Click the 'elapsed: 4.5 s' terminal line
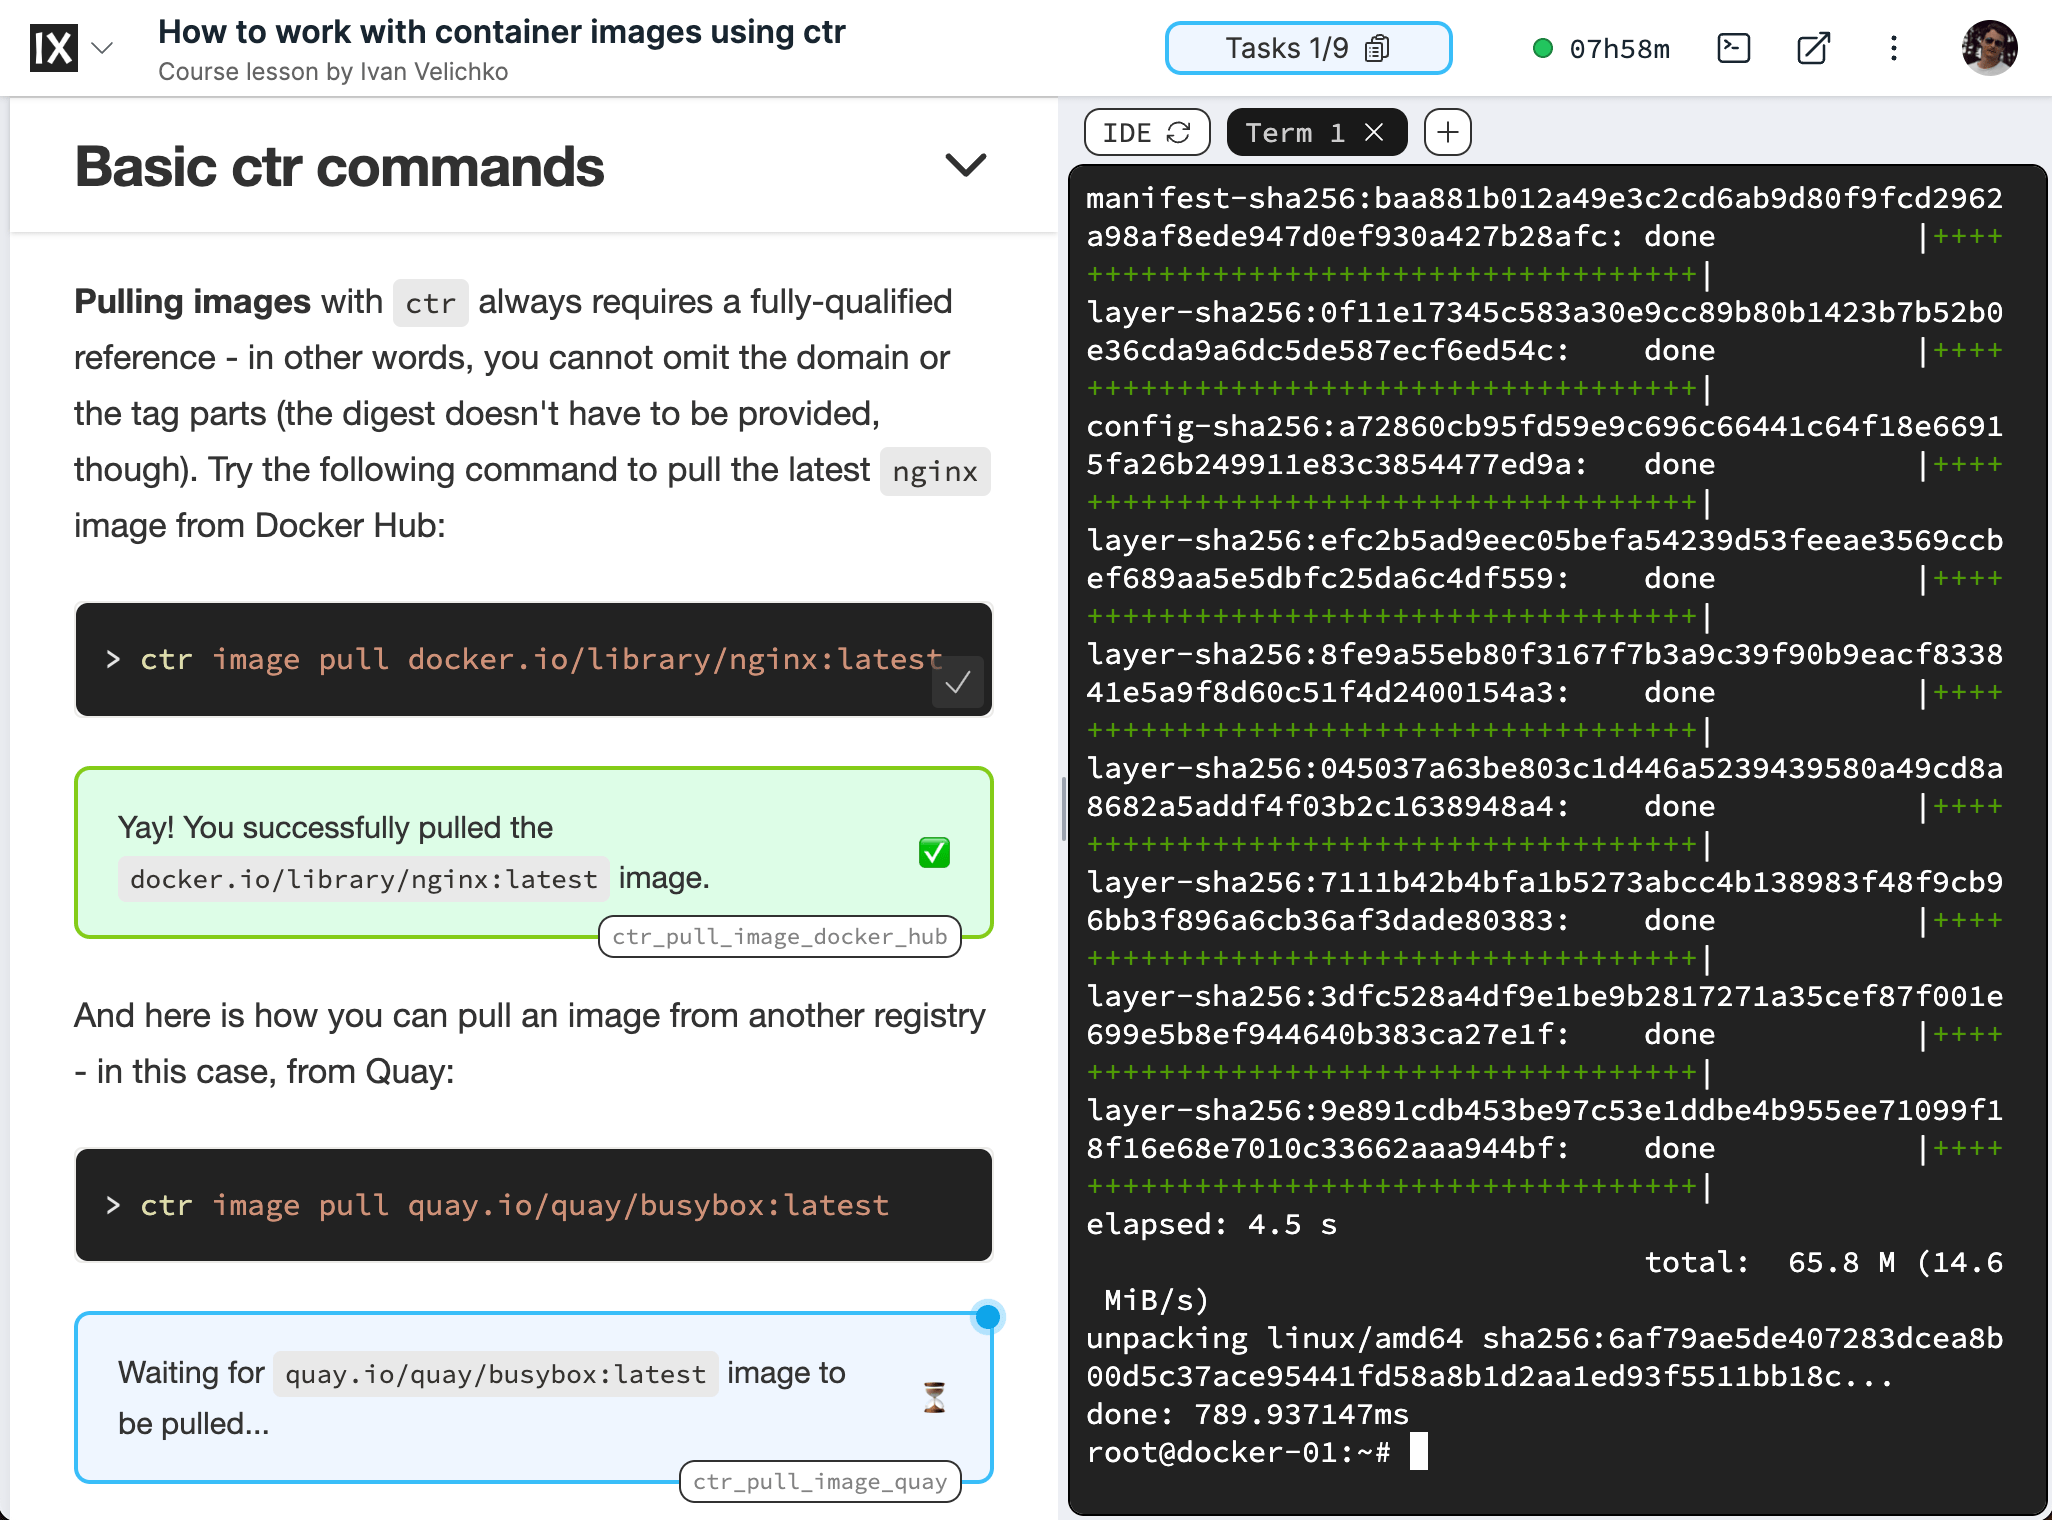The height and width of the screenshot is (1520, 2052). (x=1211, y=1225)
